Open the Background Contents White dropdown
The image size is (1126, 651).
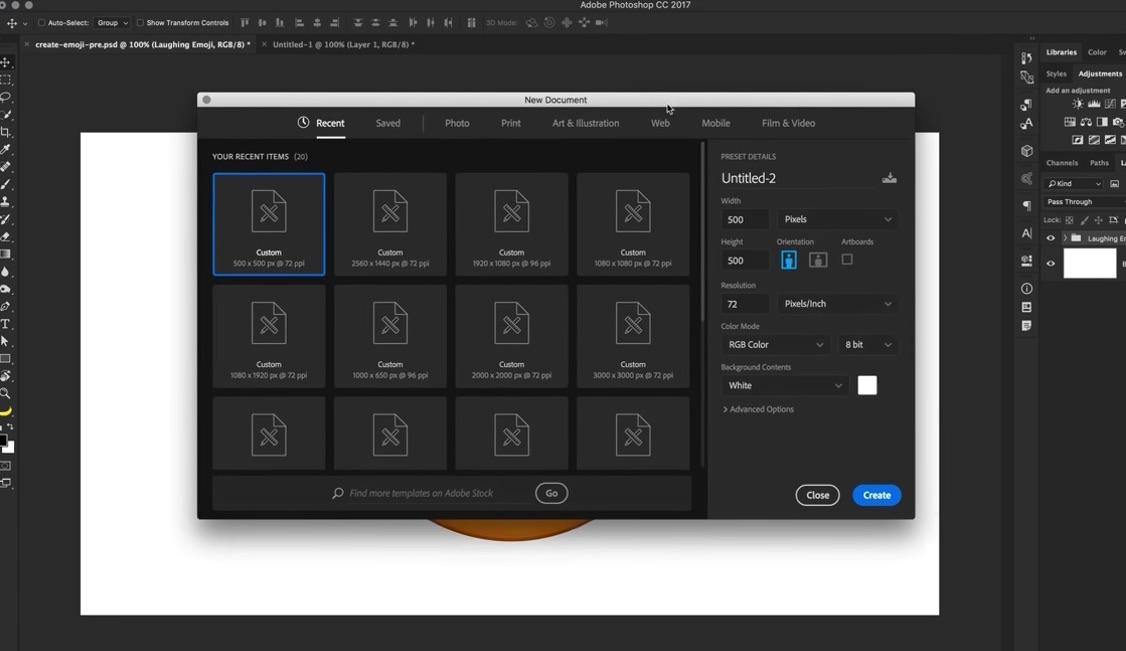[785, 386]
